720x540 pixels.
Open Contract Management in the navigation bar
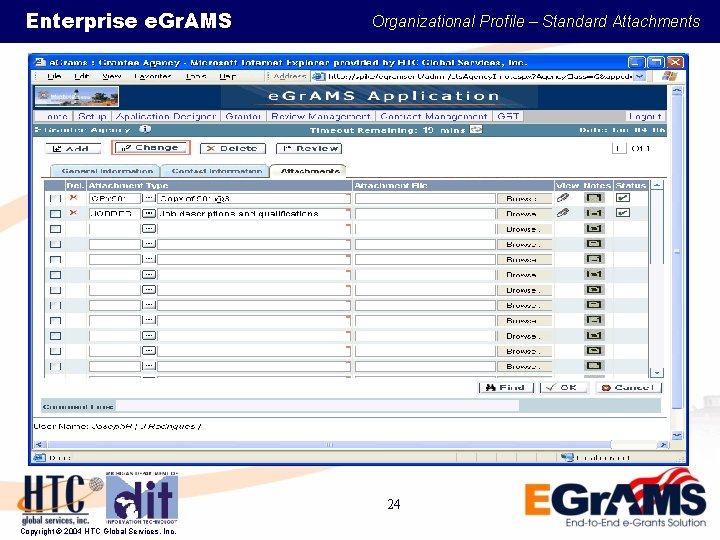tap(434, 116)
